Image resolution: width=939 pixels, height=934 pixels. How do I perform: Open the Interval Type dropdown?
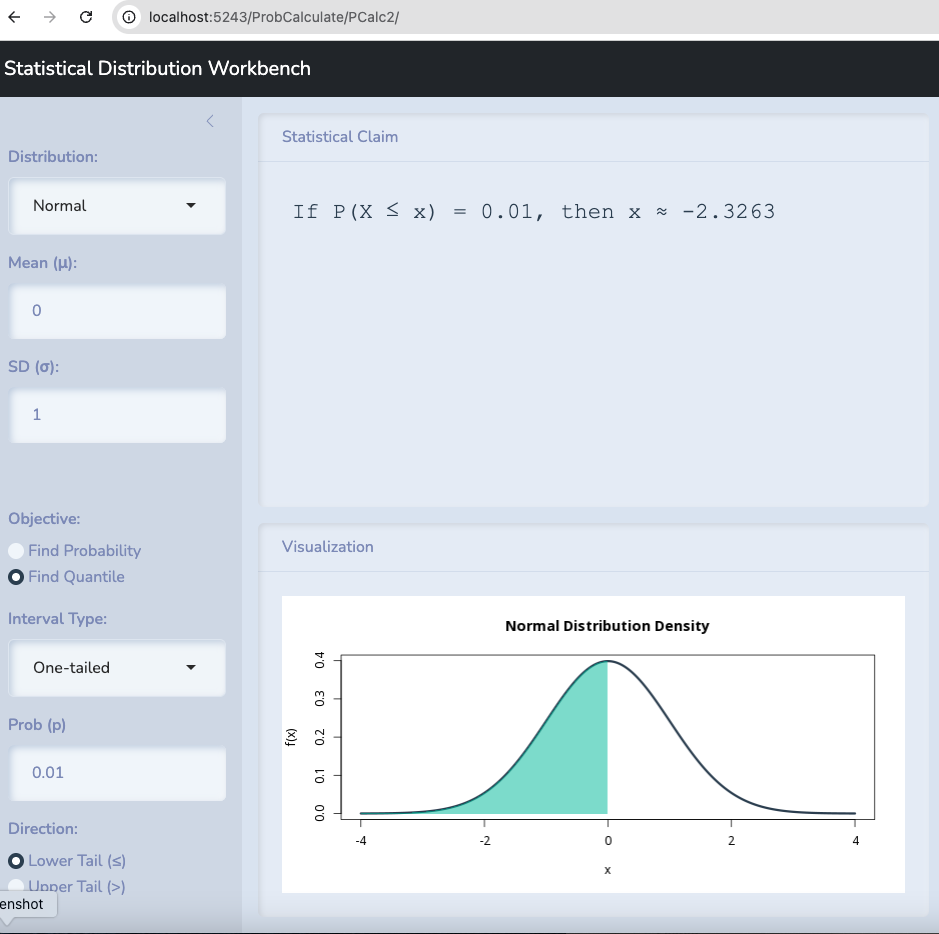click(117, 668)
